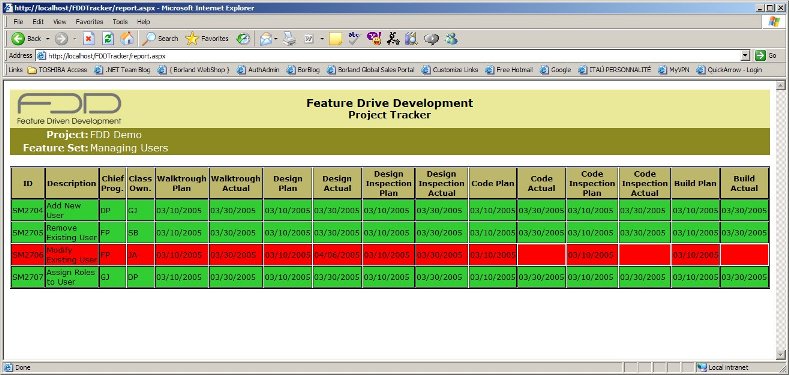Expand the Address bar dropdown arrow
The height and width of the screenshot is (375, 789).
[745, 55]
